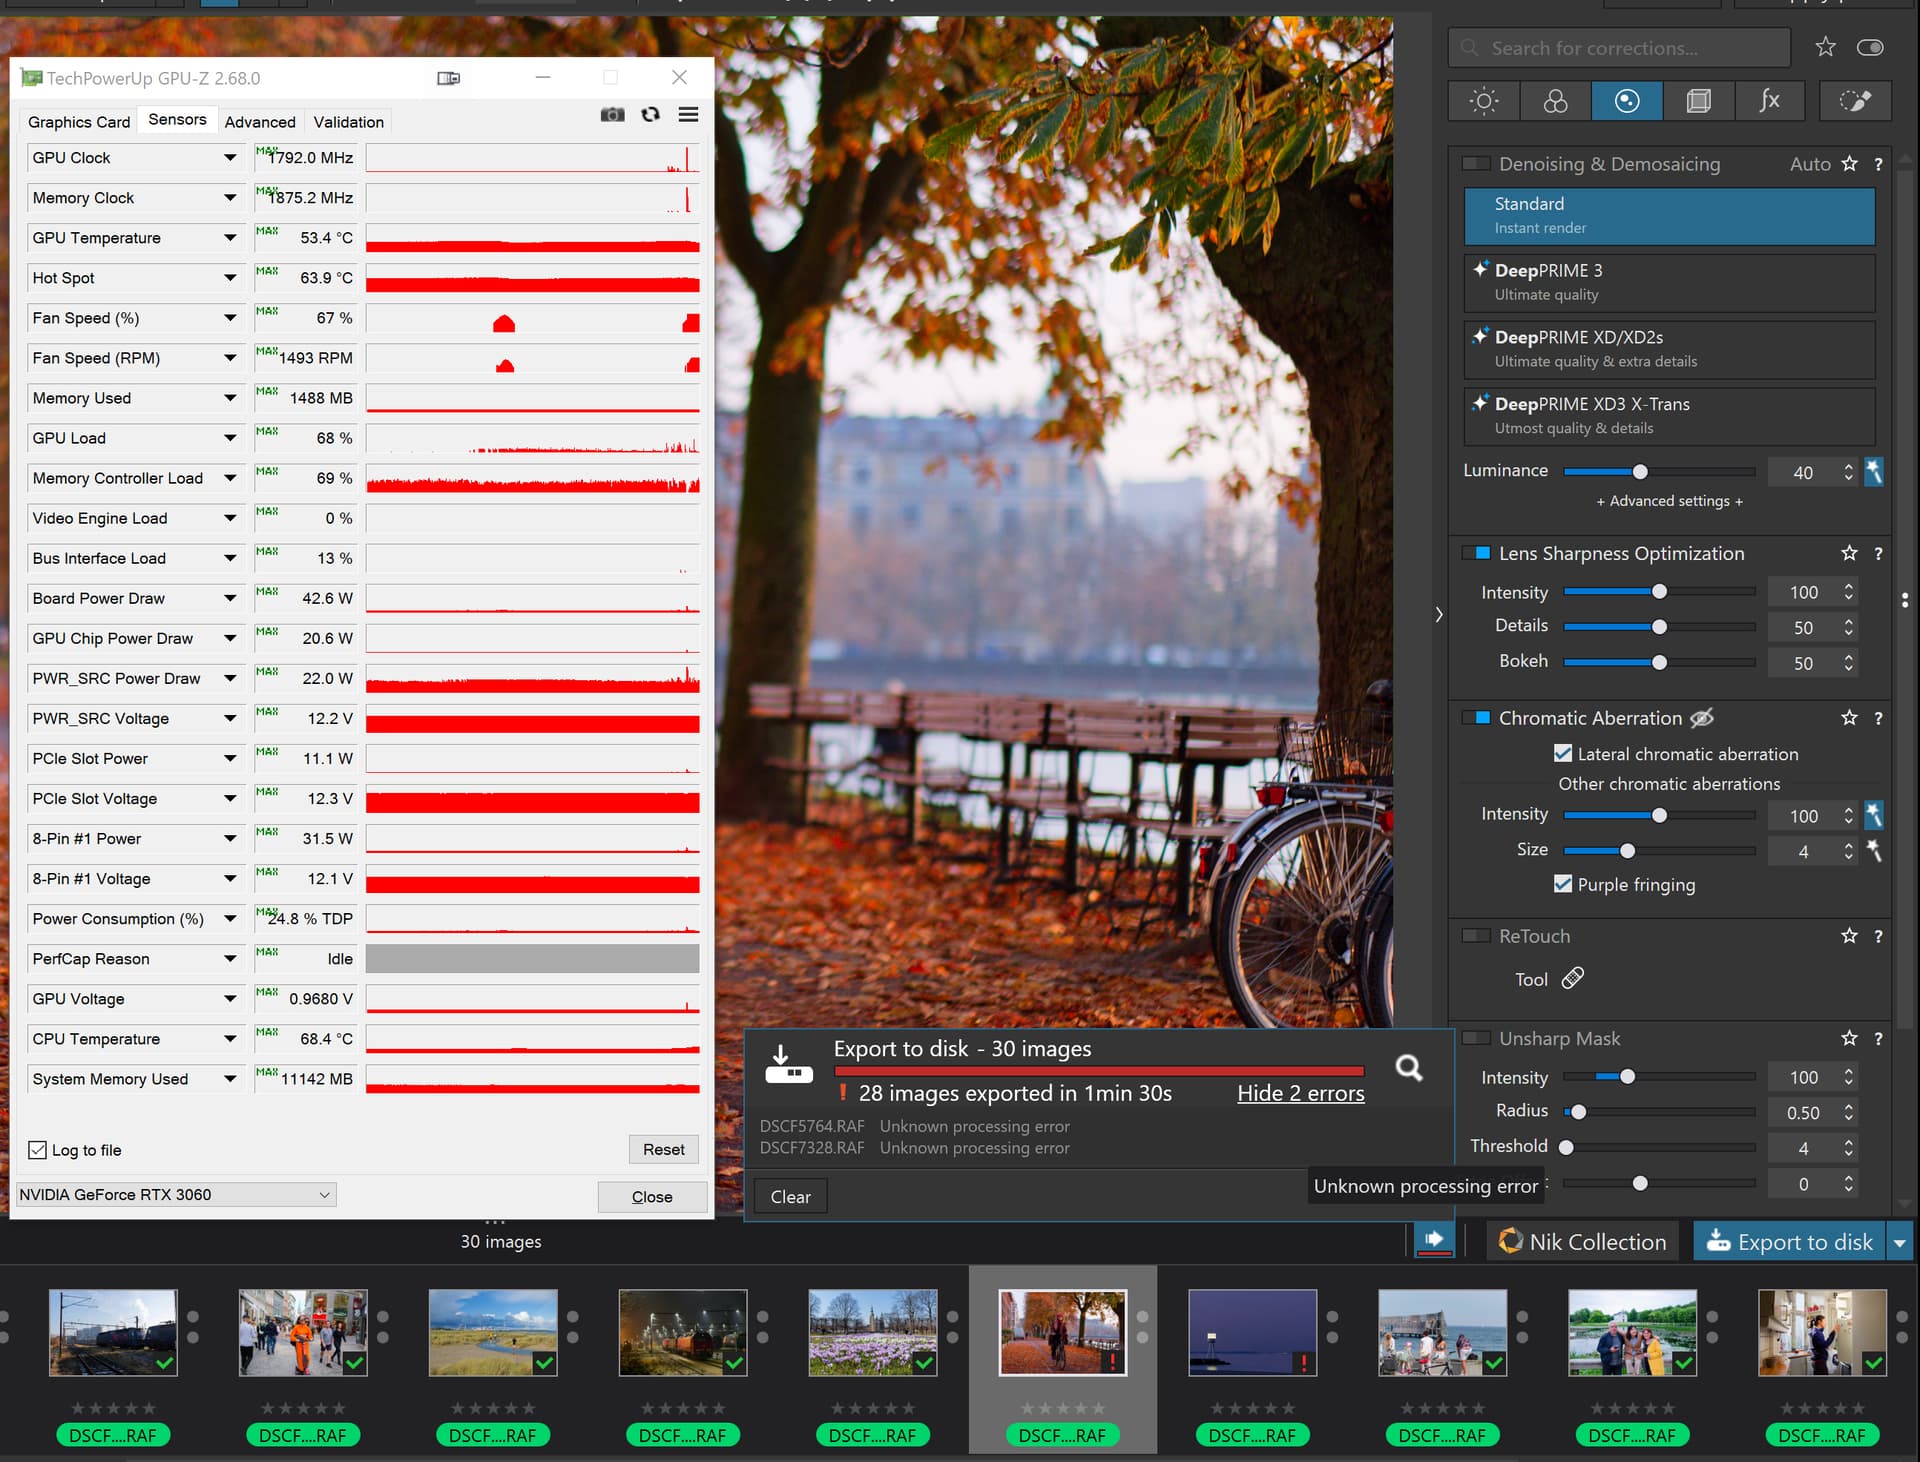Click the Hide 2 errors link
The width and height of the screenshot is (1920, 1462).
[1300, 1093]
